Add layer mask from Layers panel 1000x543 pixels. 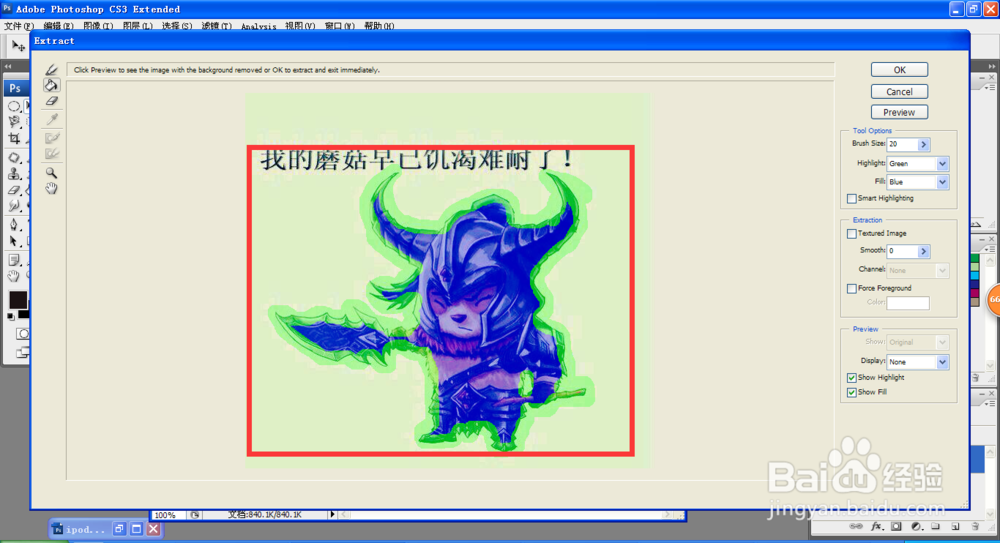897,526
